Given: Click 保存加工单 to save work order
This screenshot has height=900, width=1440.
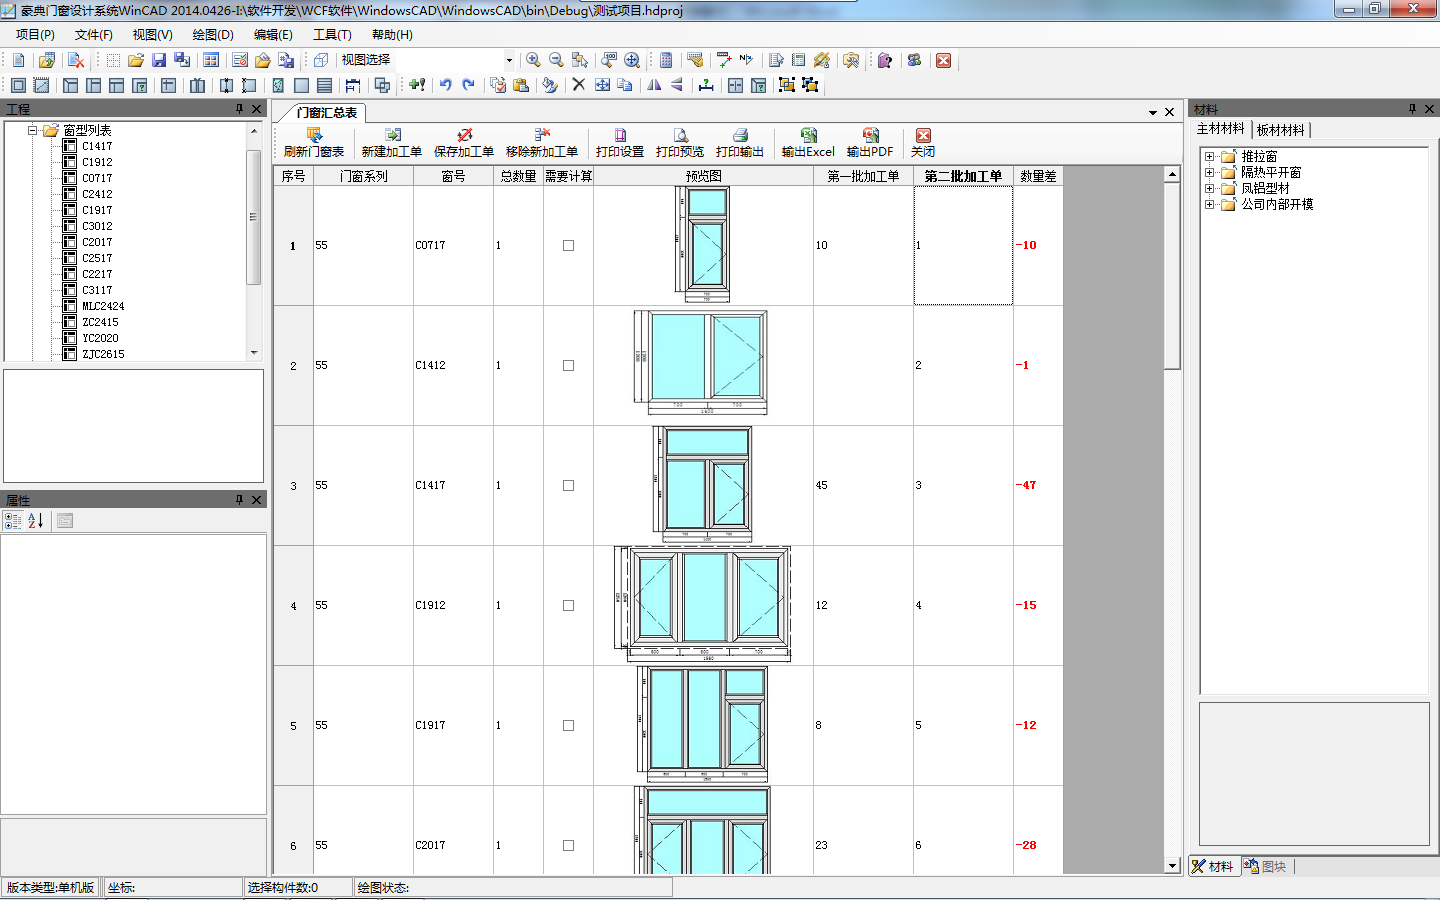Looking at the screenshot, I should [464, 143].
